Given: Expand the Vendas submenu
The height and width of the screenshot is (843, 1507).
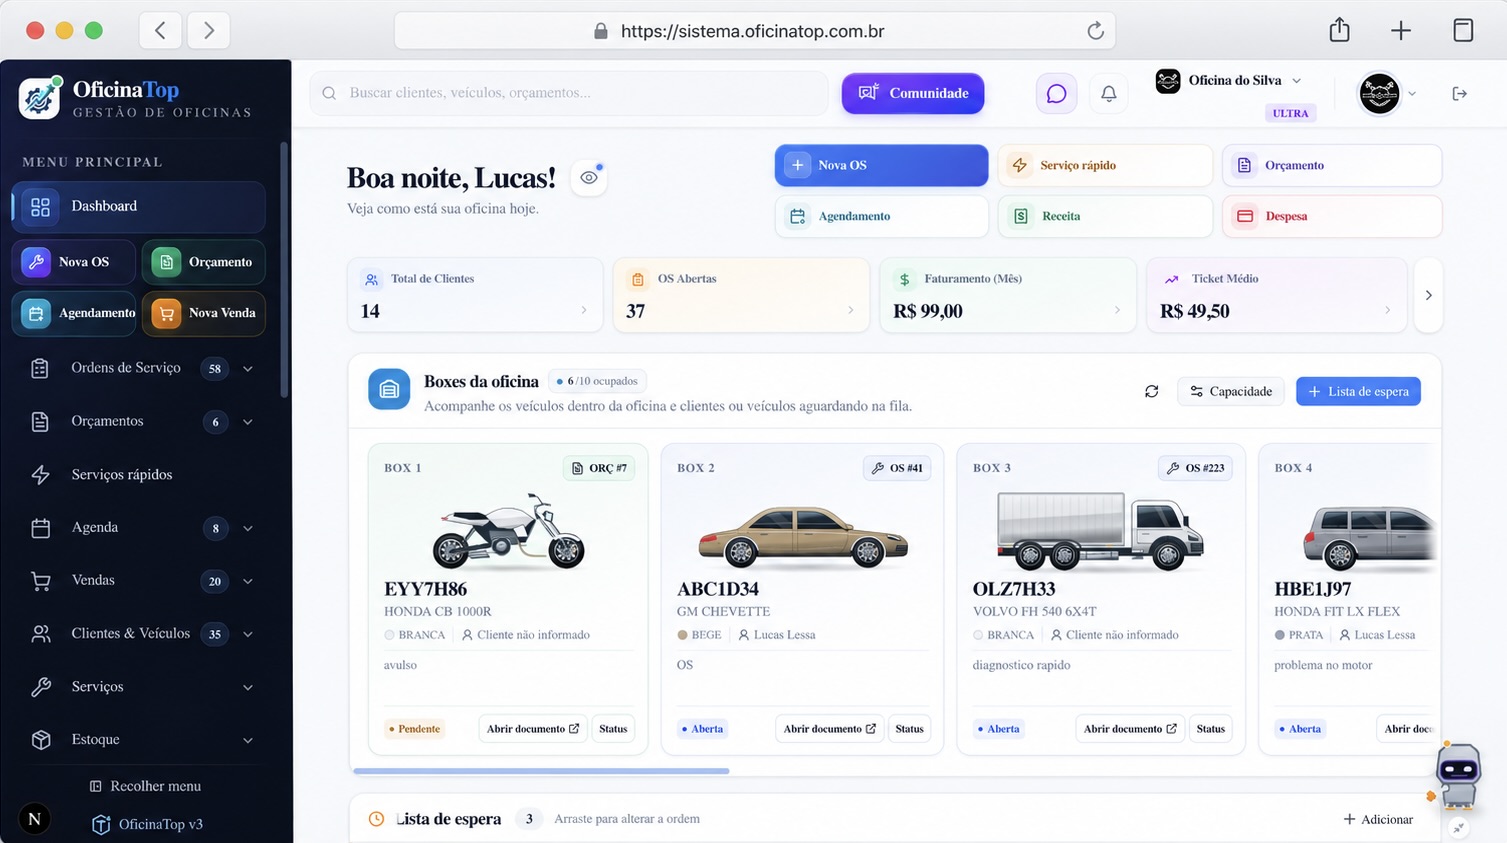Looking at the screenshot, I should [x=248, y=581].
